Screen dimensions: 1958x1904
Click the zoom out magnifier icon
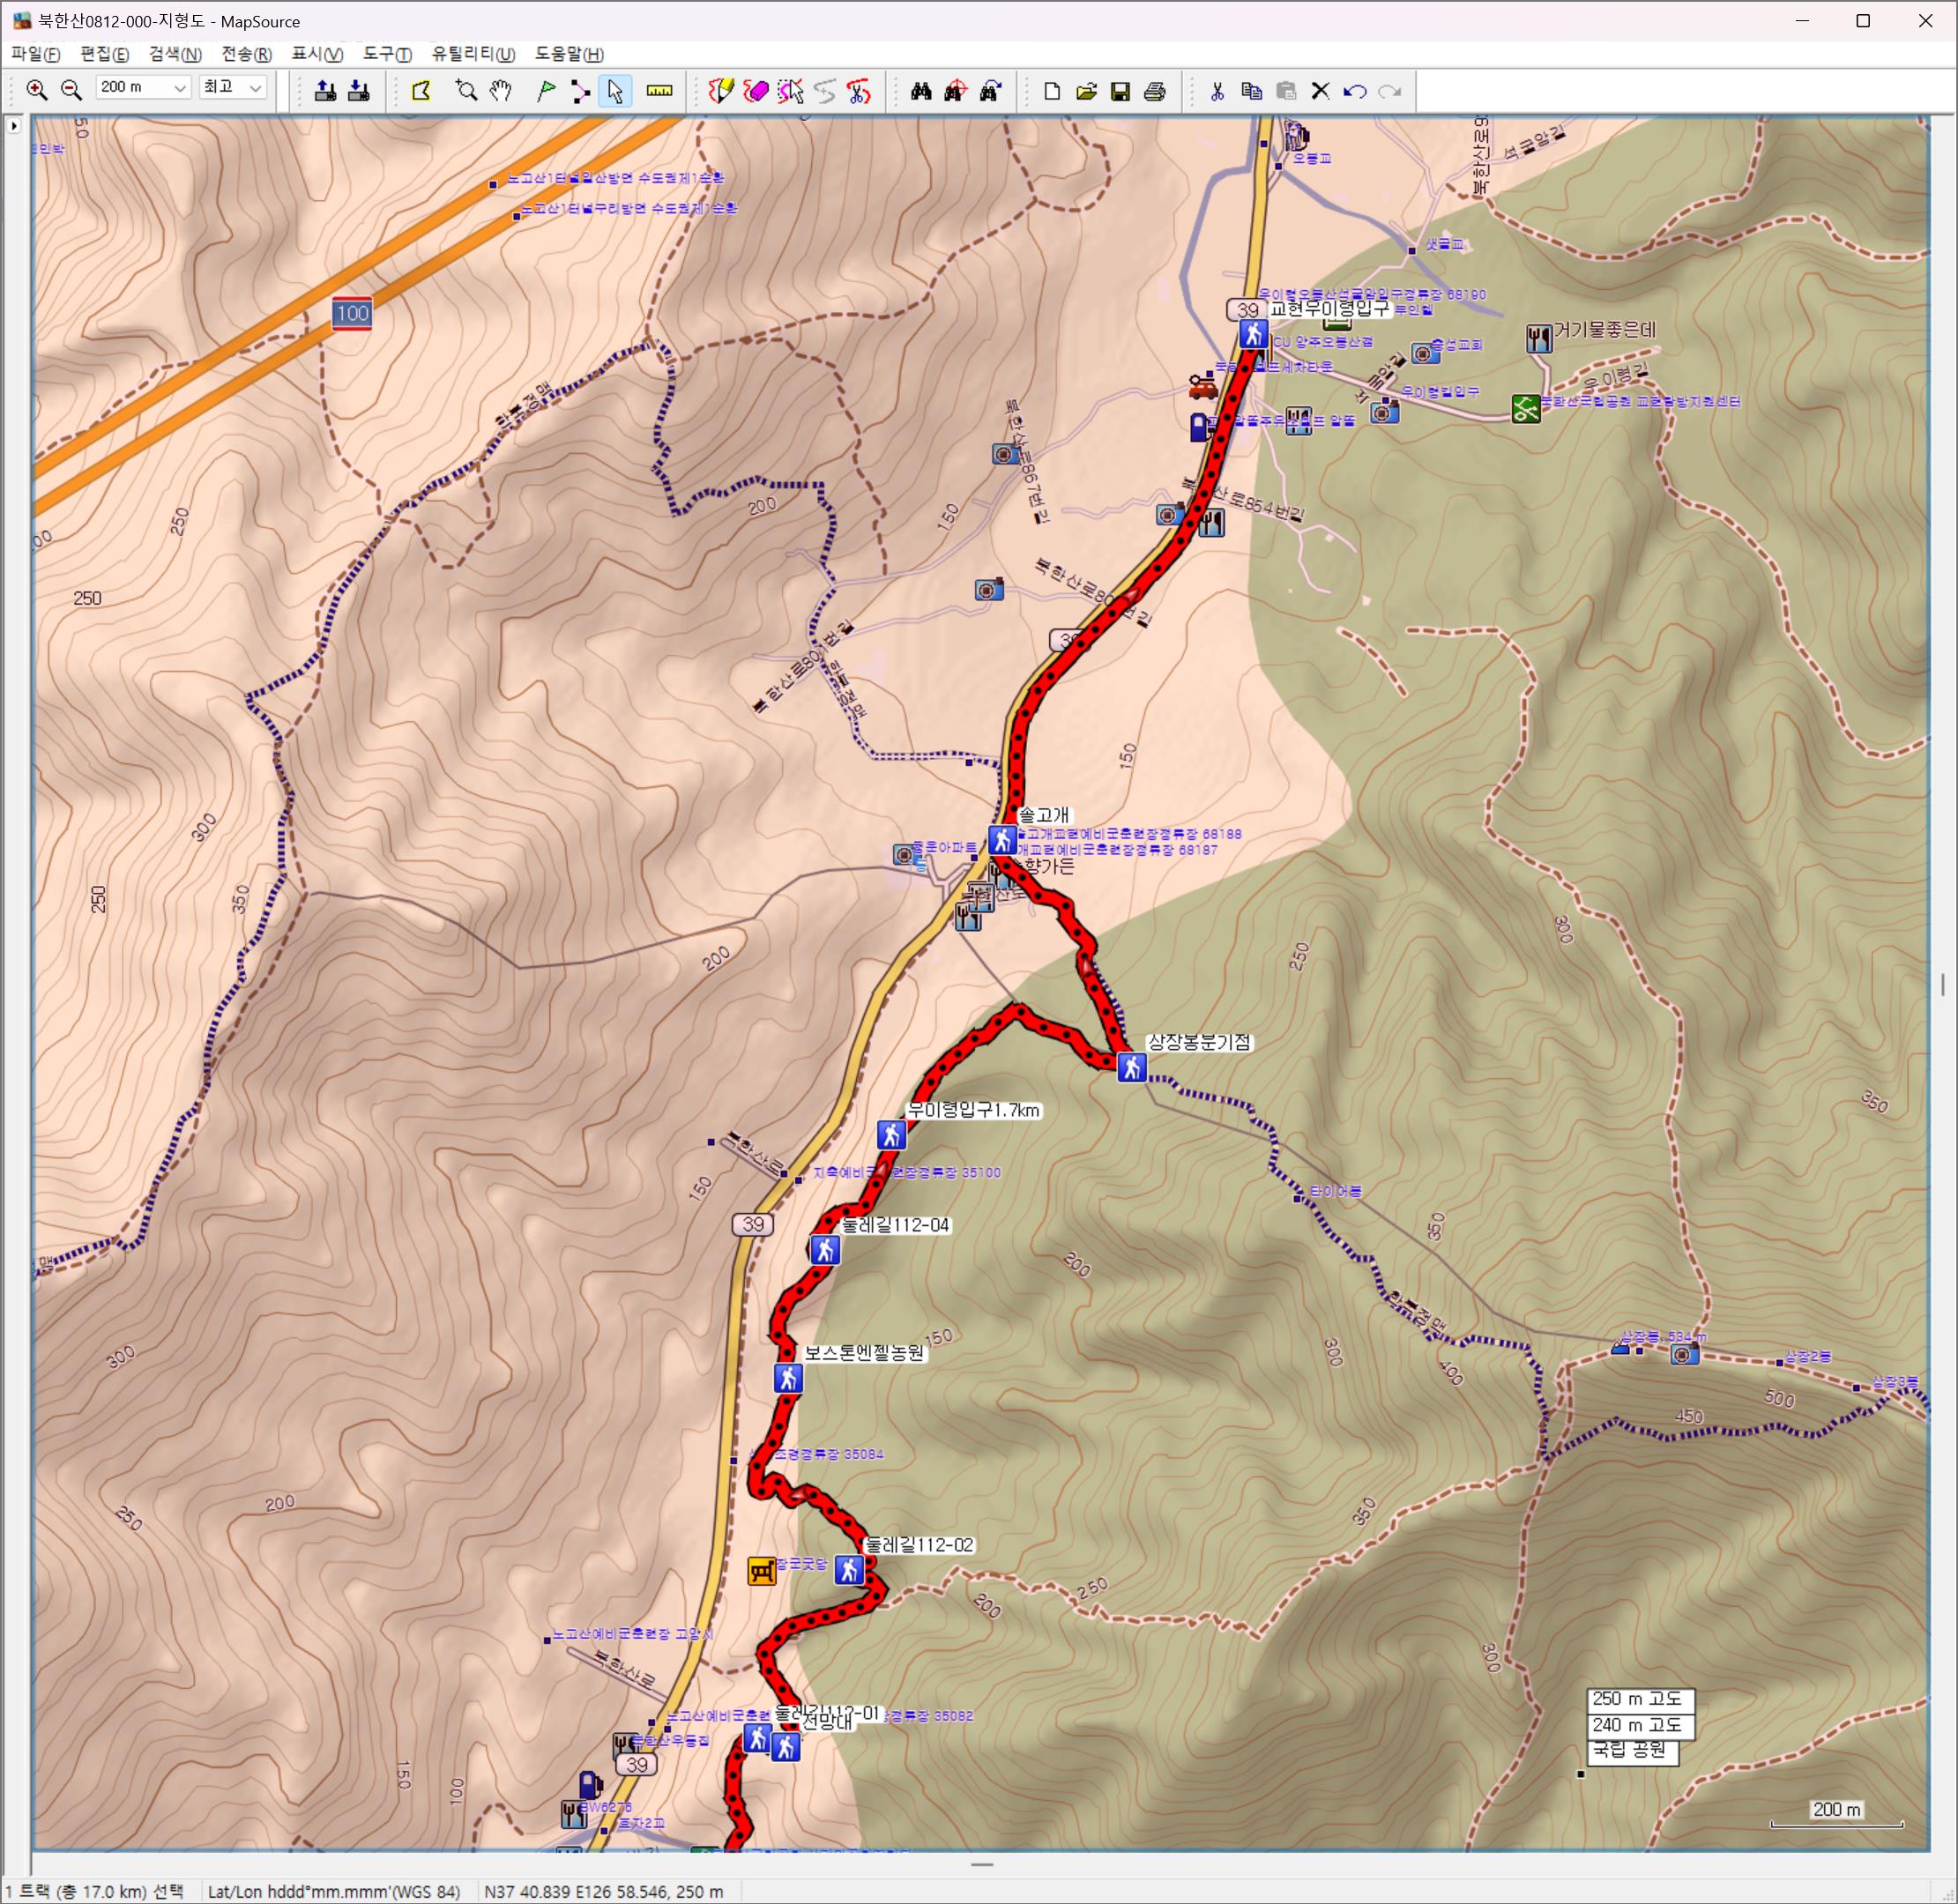coord(71,91)
